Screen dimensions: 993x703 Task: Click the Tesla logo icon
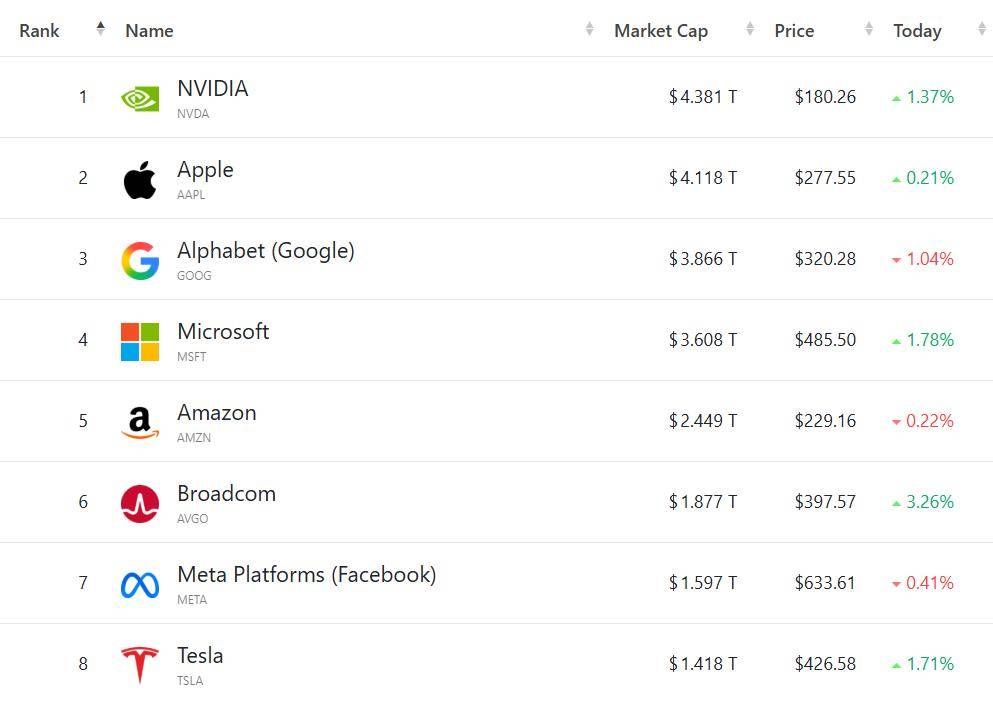click(140, 665)
